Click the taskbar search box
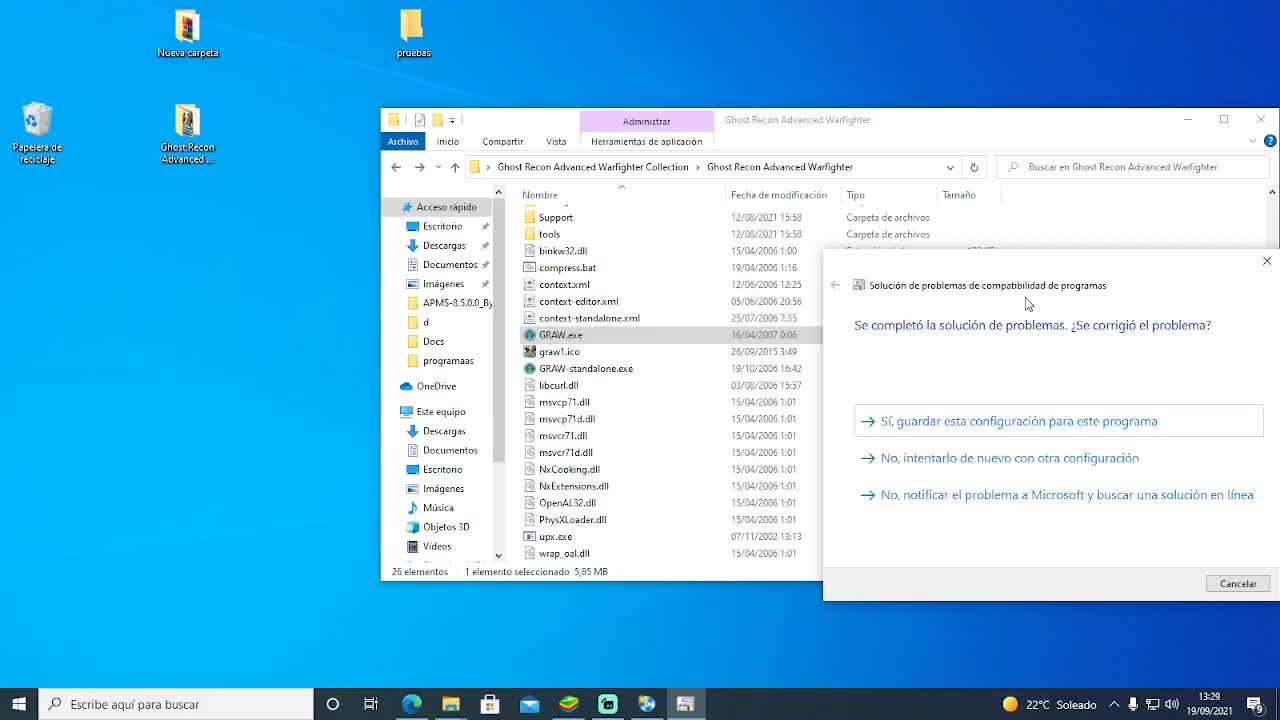 pos(176,704)
